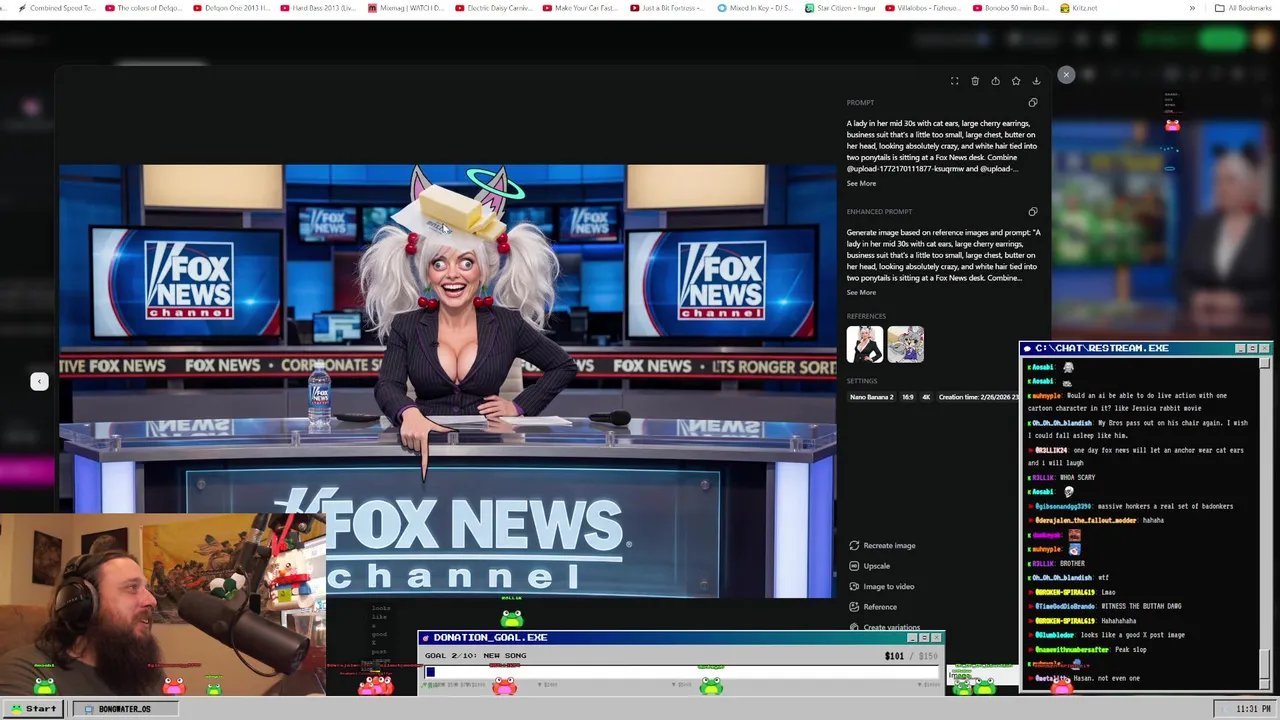Screen dimensions: 1280x720
Task: Click the Reference image icon
Action: click(x=854, y=607)
